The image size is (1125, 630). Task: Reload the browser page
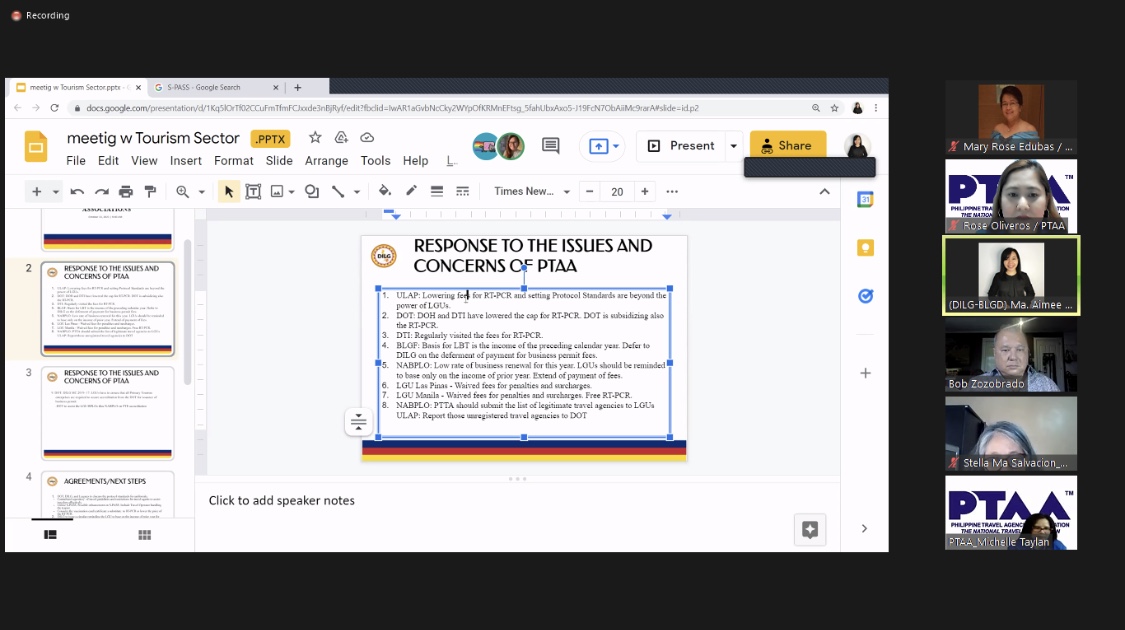[54, 108]
